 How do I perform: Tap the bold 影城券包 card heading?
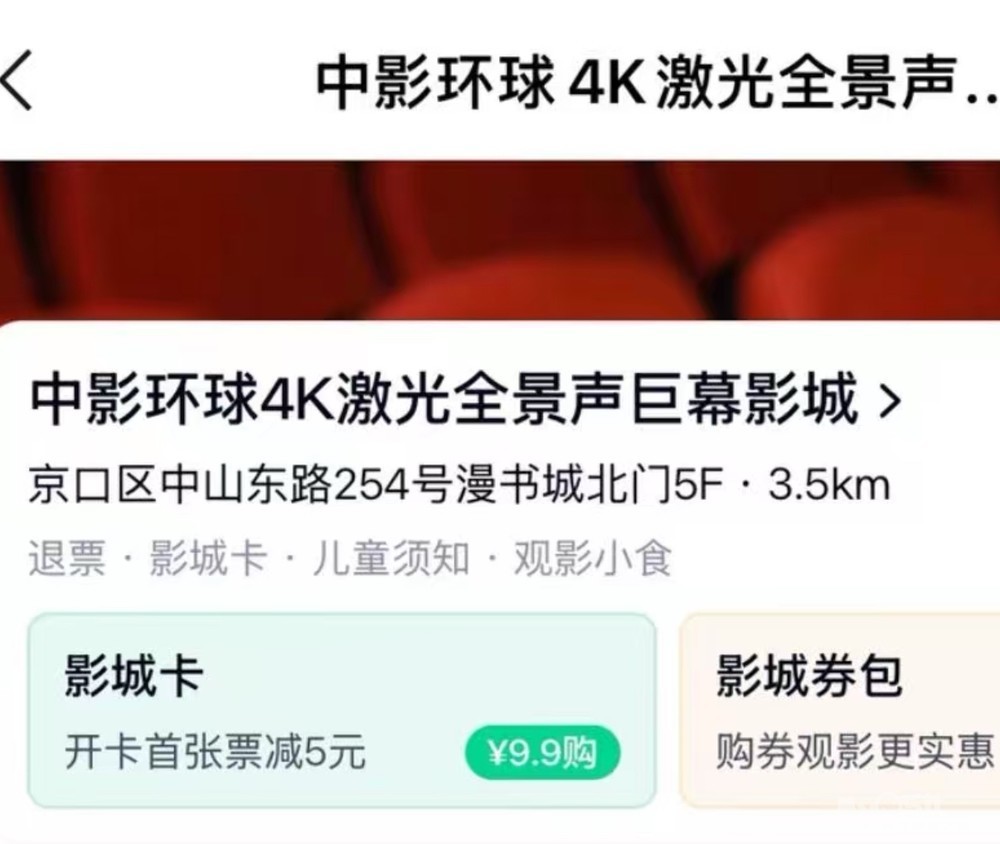(809, 676)
